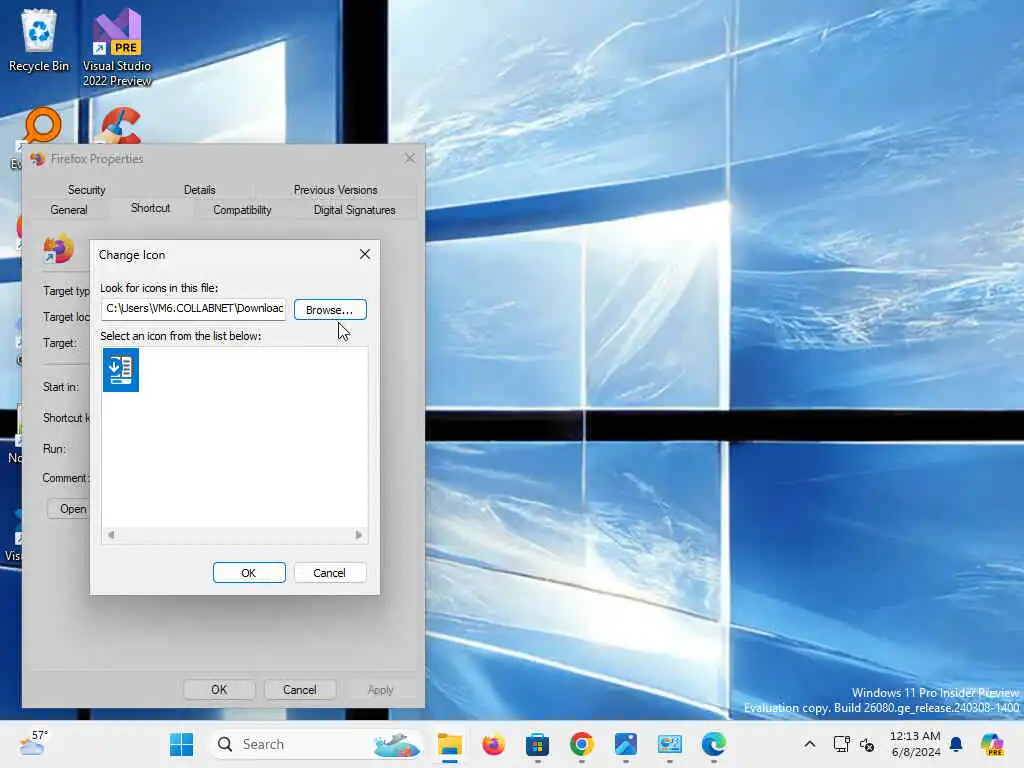The height and width of the screenshot is (768, 1024).
Task: Click the taskbar Search box
Action: tap(316, 744)
